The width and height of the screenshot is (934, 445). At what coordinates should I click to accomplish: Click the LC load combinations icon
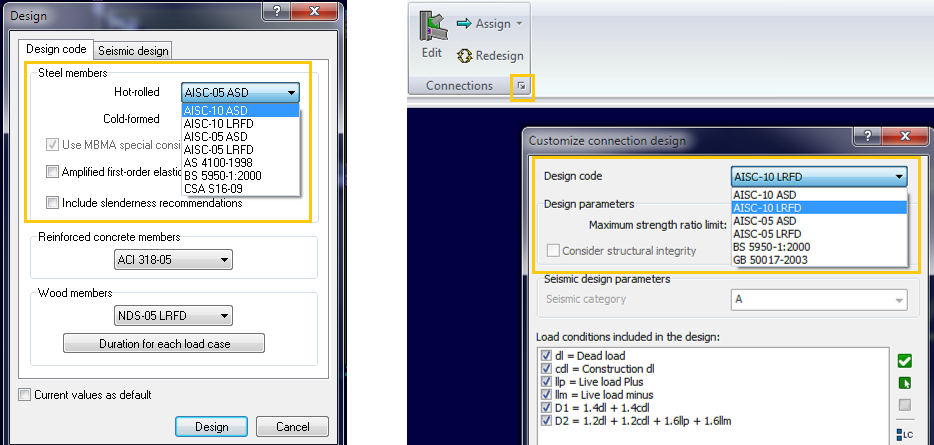click(905, 434)
